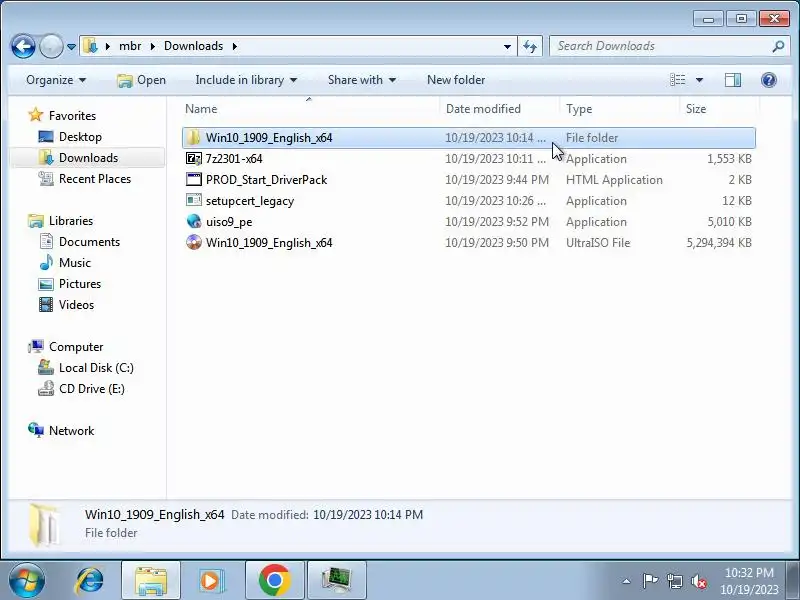Click the setupcert_legacy file name
Image resolution: width=800 pixels, height=600 pixels.
(x=250, y=201)
